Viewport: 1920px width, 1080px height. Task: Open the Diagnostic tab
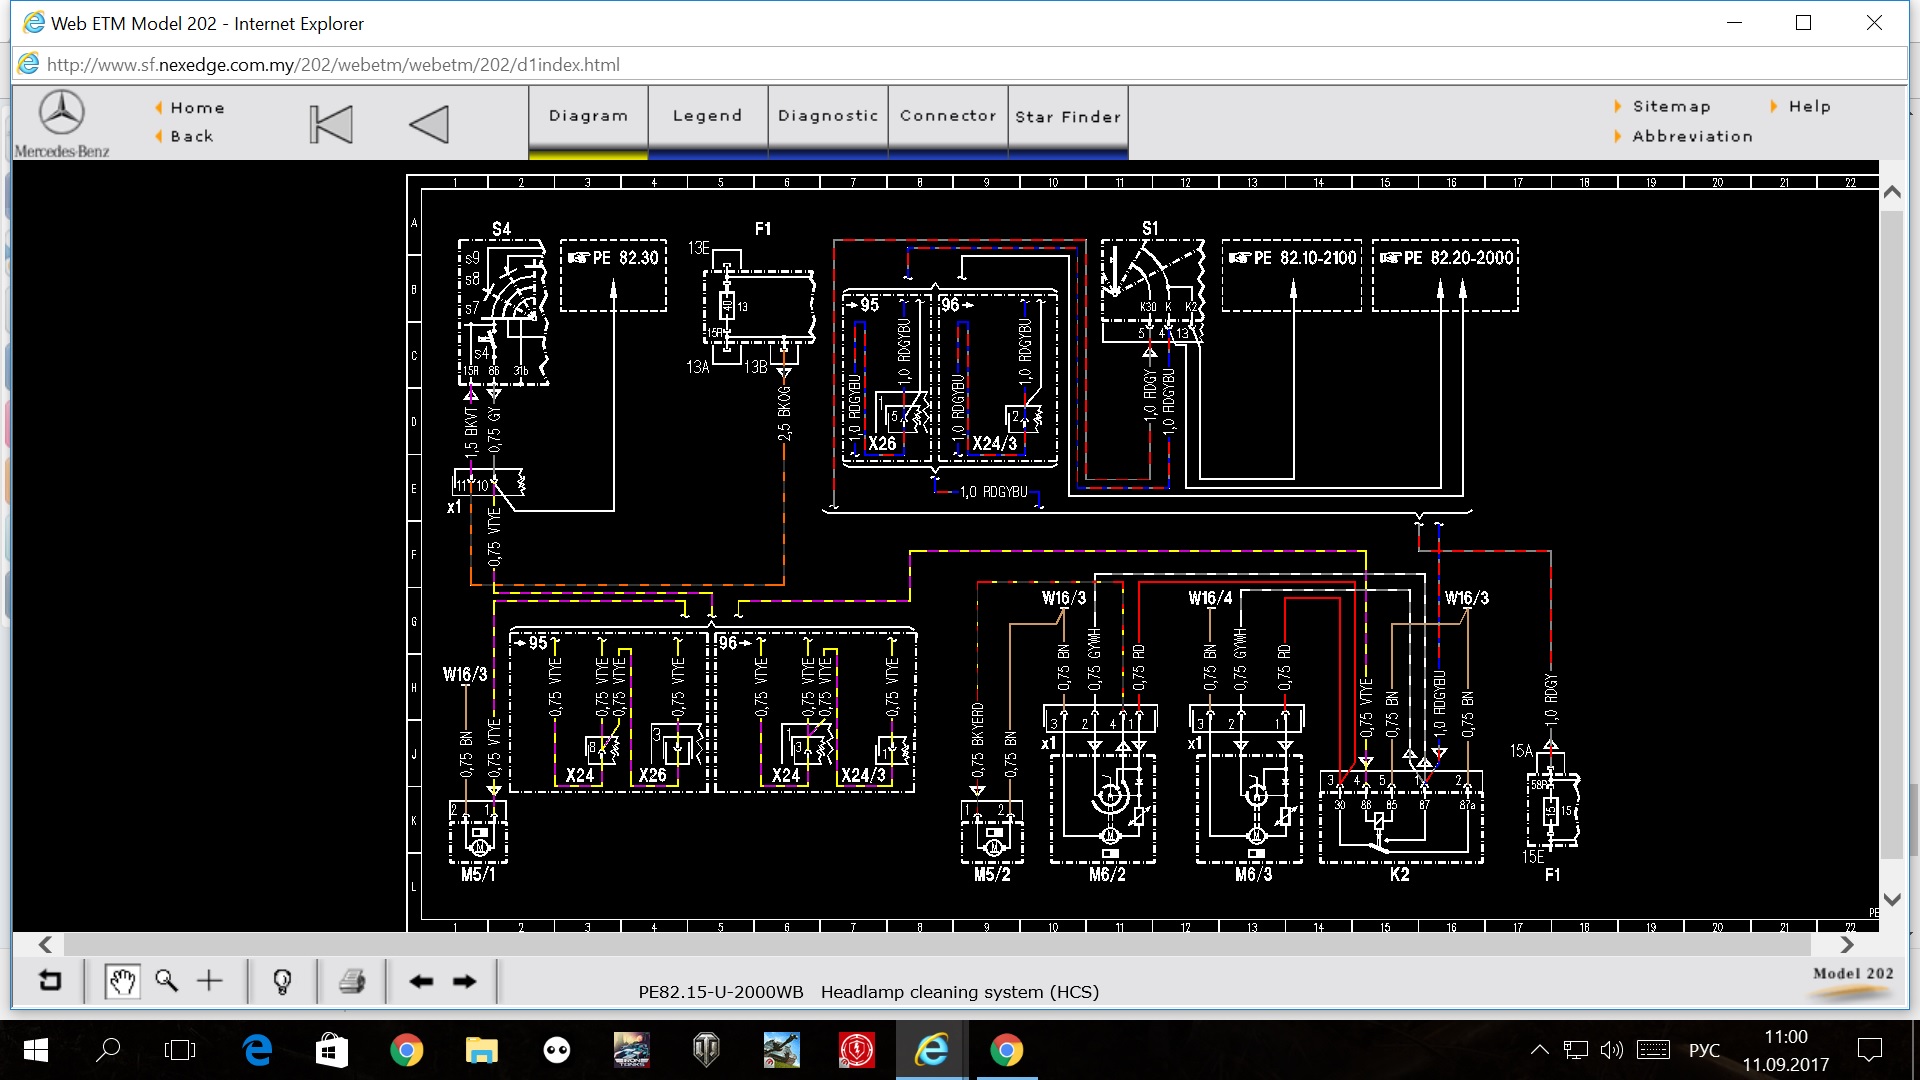[x=828, y=116]
